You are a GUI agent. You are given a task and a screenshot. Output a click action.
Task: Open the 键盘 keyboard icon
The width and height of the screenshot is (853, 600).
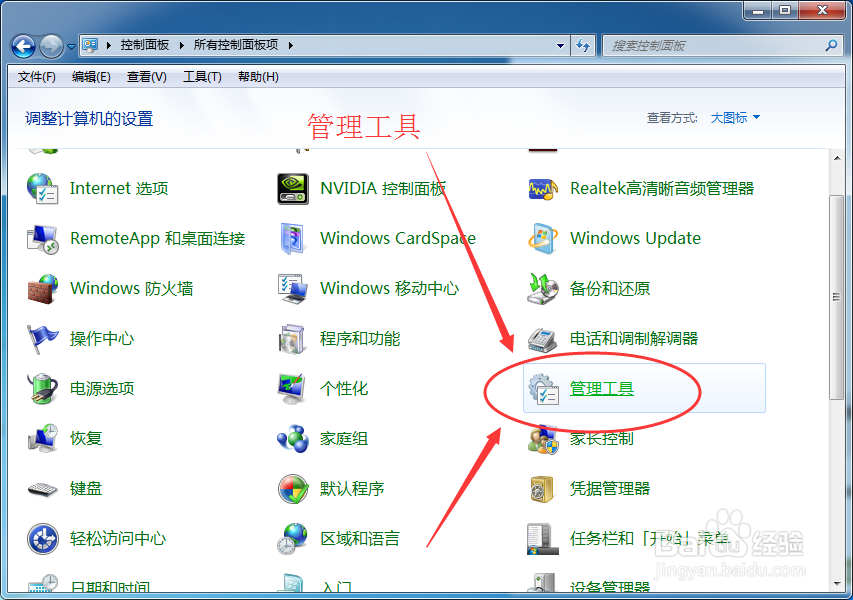pyautogui.click(x=43, y=489)
